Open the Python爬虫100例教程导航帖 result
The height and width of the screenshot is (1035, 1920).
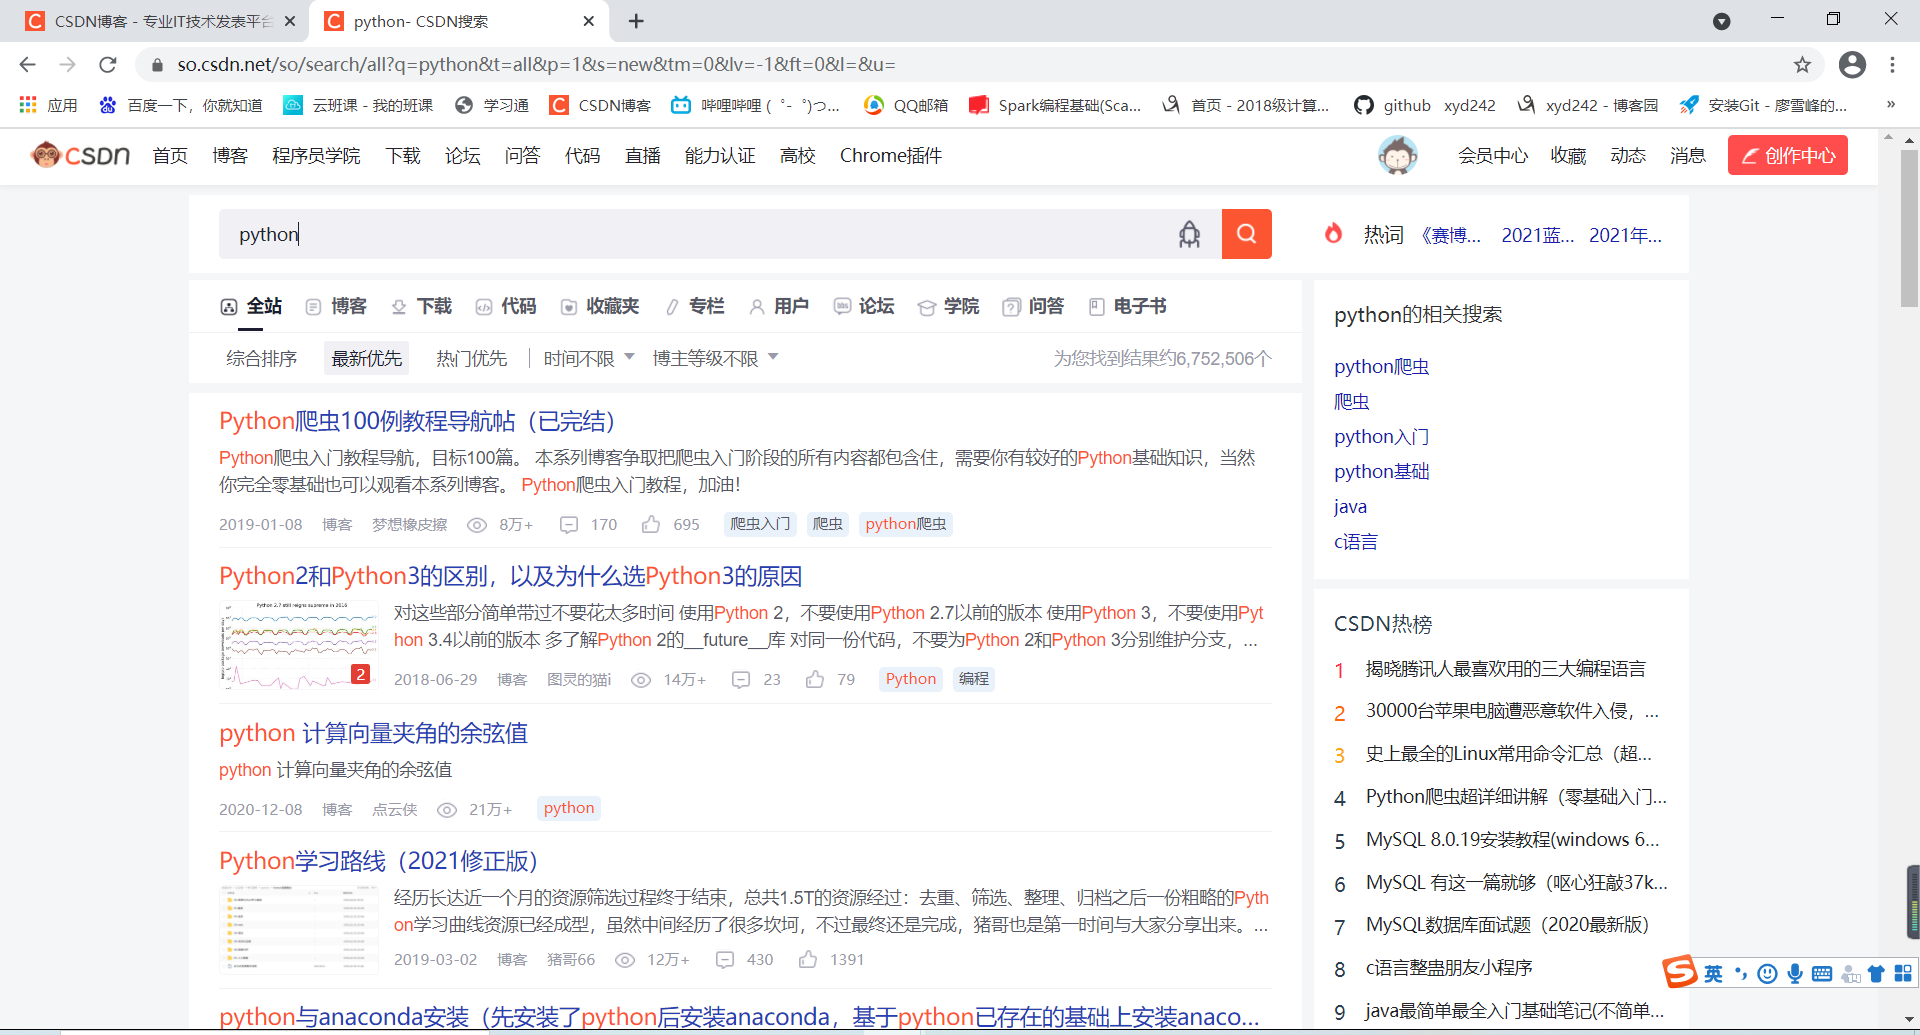tap(417, 421)
